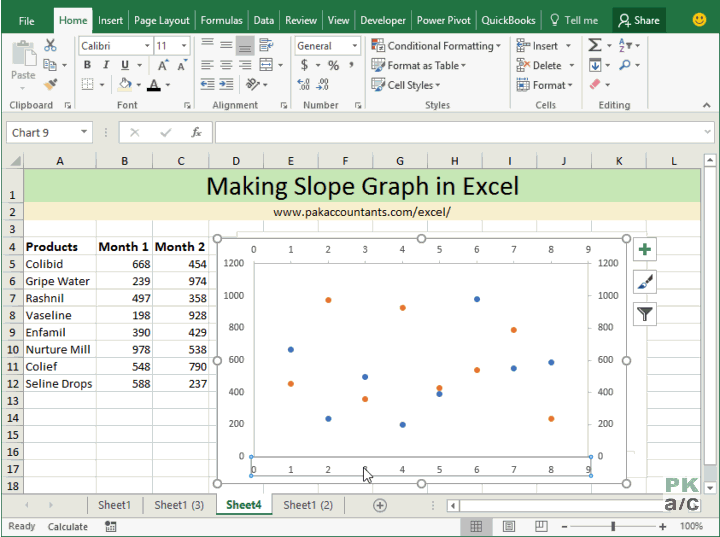The width and height of the screenshot is (720, 537).
Task: Open Chart Elements plus button
Action: point(645,249)
